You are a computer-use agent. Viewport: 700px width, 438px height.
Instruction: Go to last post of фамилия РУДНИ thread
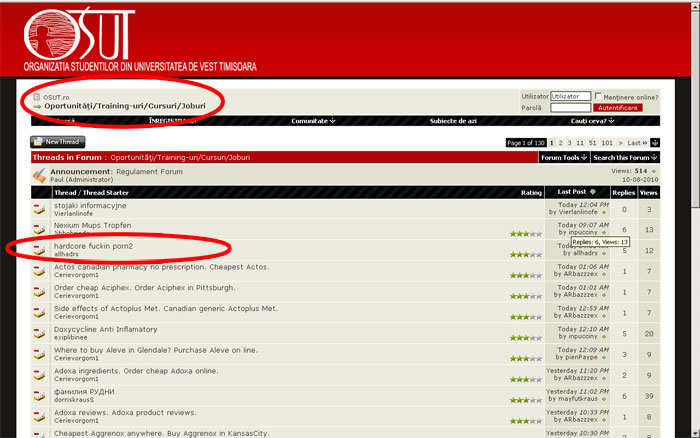coord(604,399)
